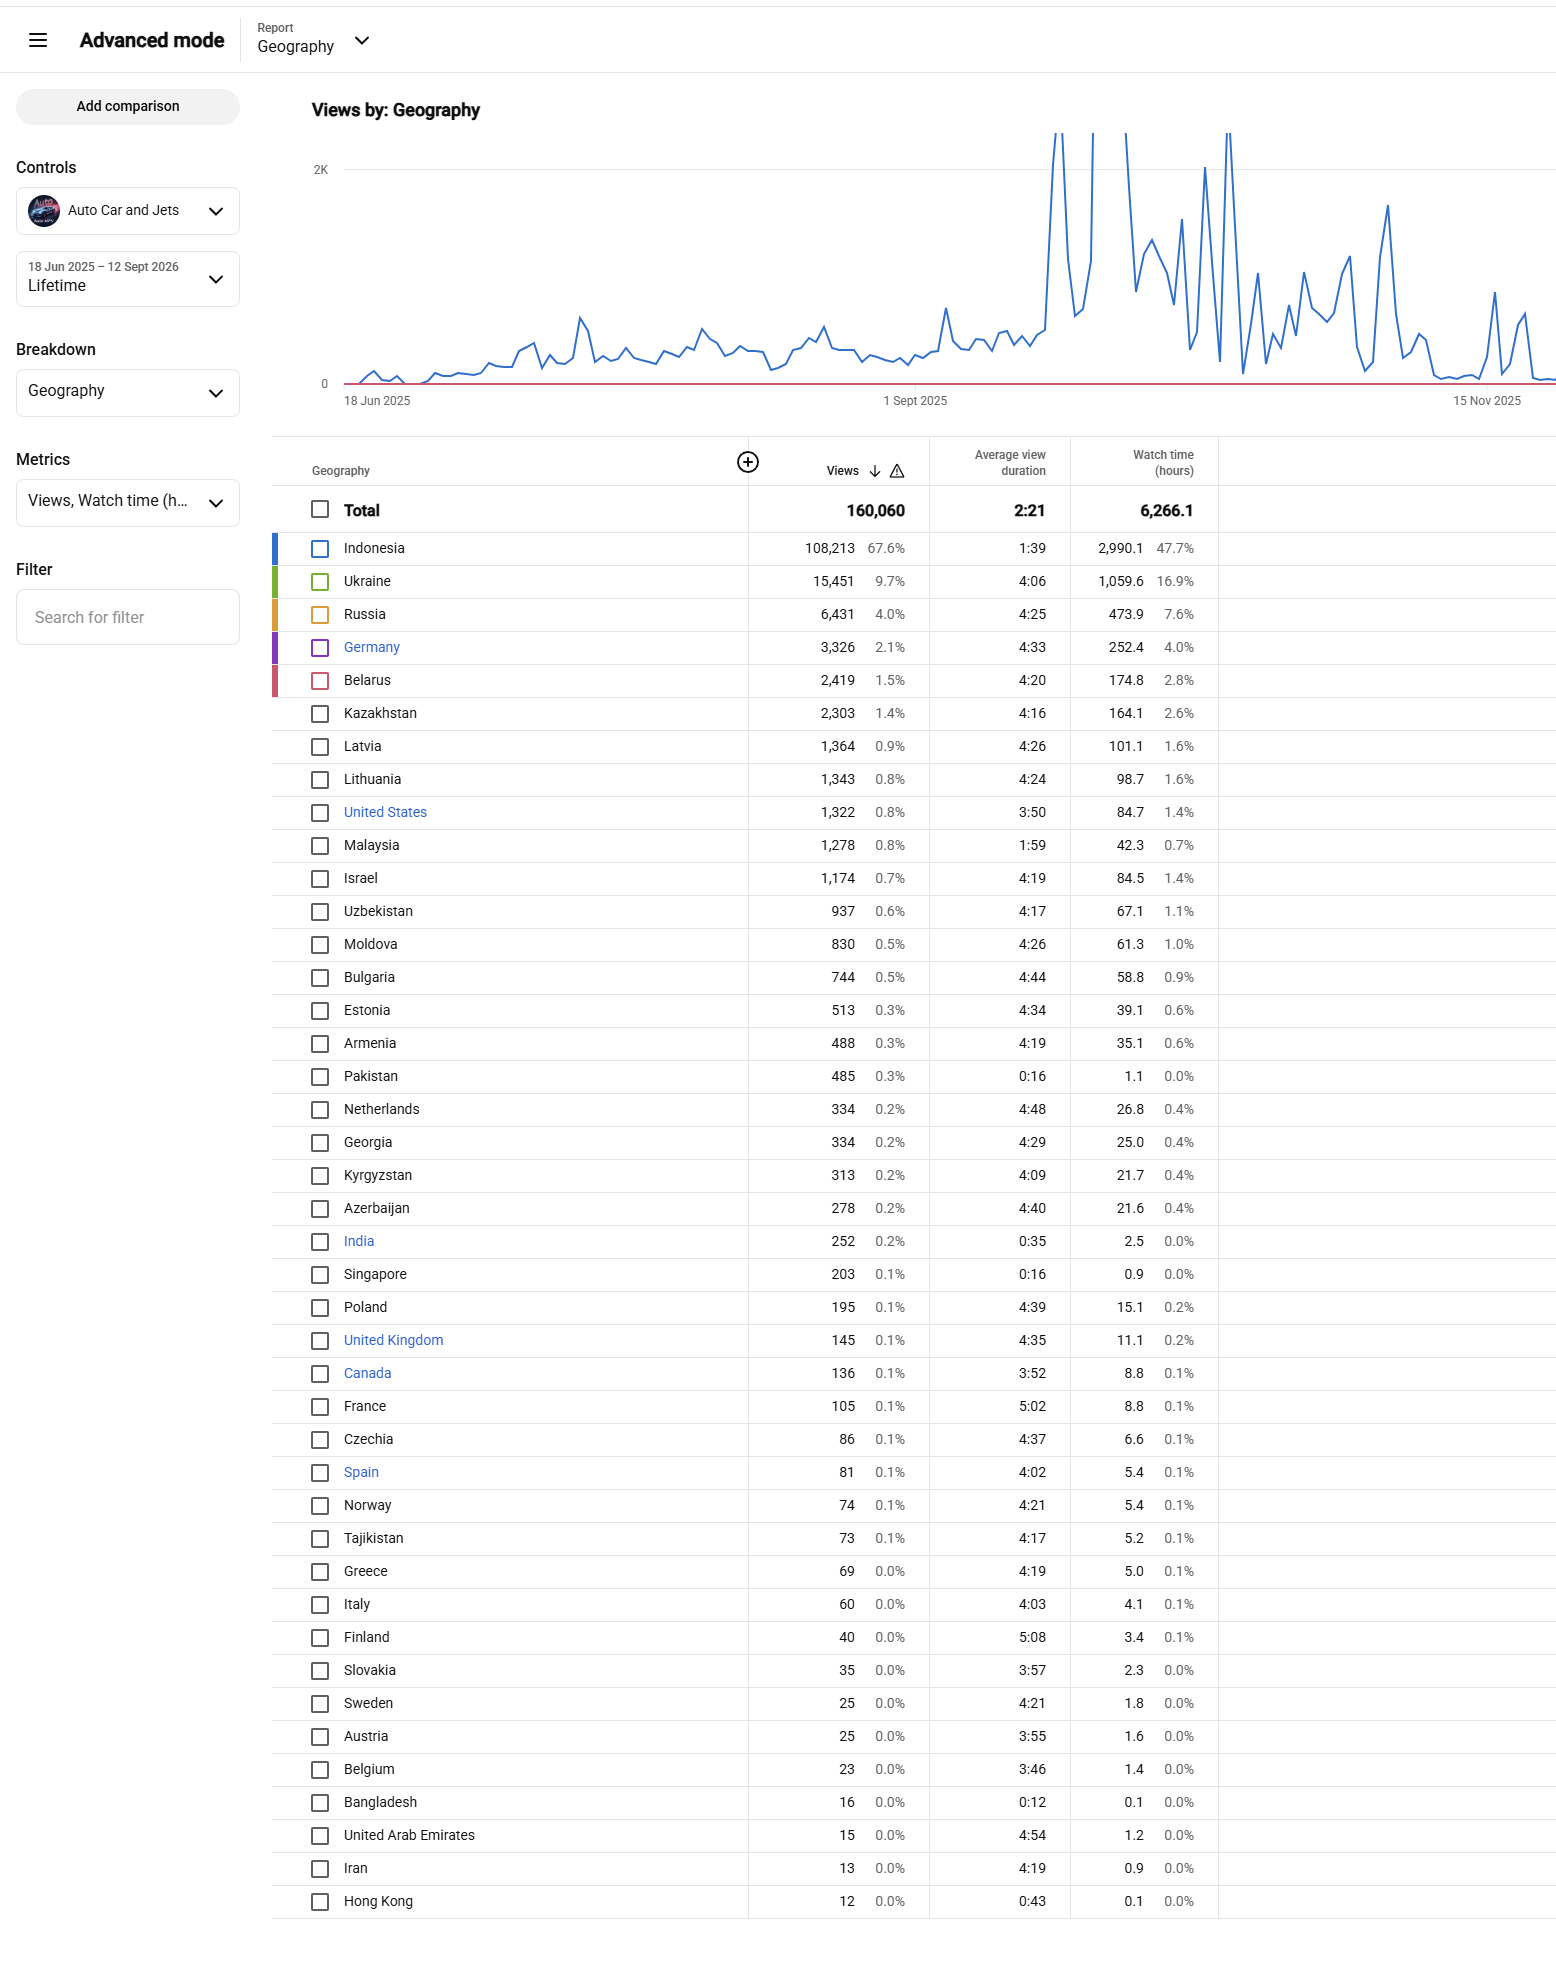The width and height of the screenshot is (1556, 1965).
Task: Open the Report Geography dropdown
Action: [314, 40]
